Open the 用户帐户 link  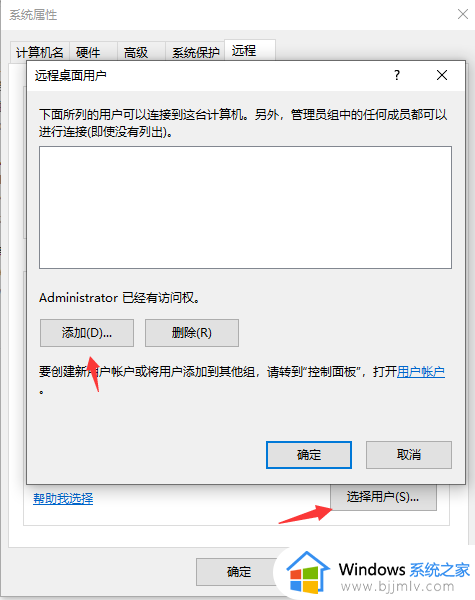pos(421,372)
